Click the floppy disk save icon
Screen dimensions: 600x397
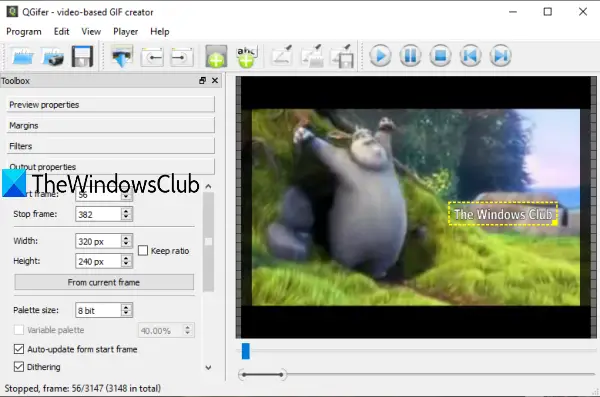82,56
